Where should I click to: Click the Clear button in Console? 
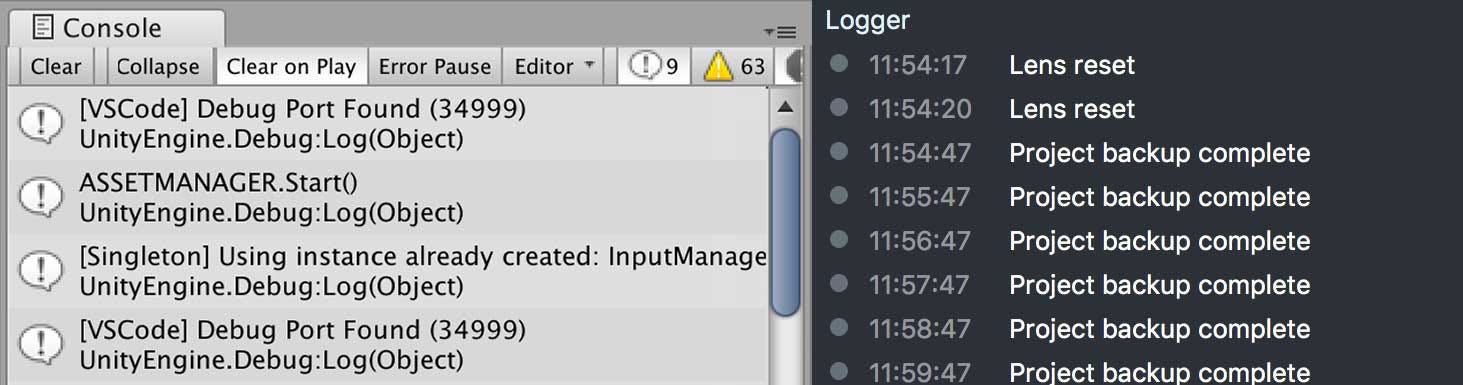pos(55,67)
